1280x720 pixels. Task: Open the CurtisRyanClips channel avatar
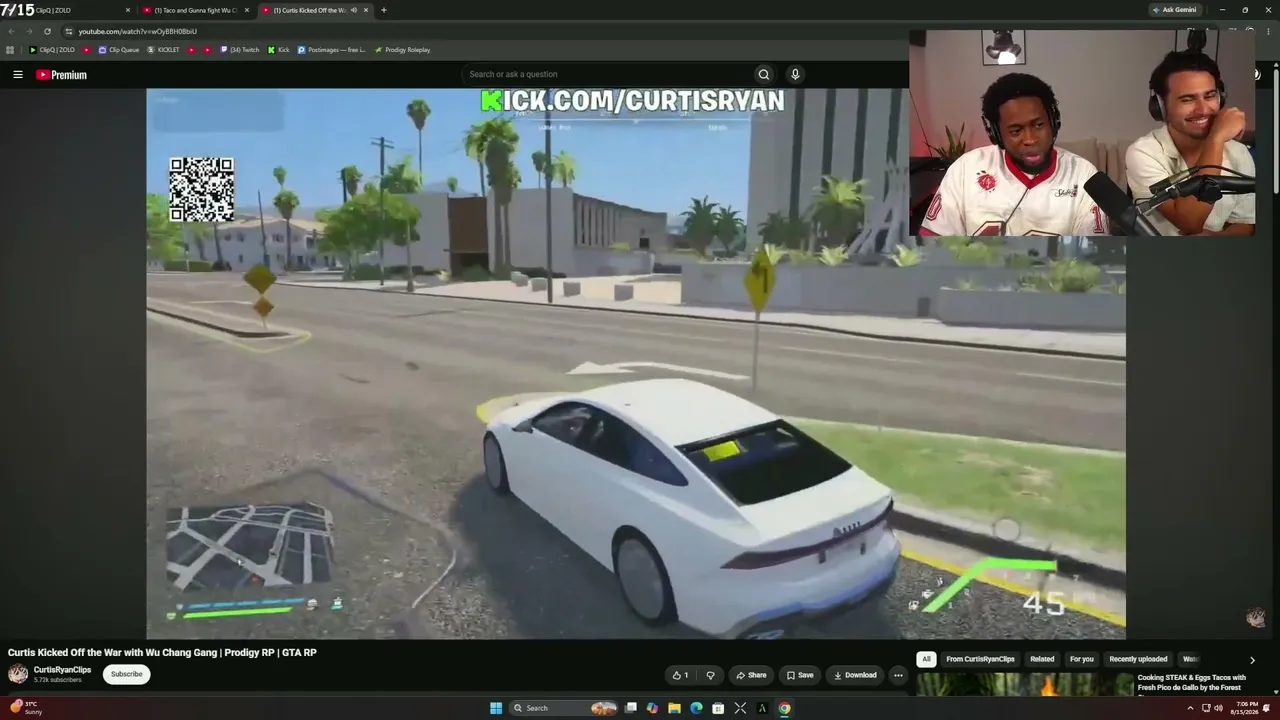(x=18, y=674)
